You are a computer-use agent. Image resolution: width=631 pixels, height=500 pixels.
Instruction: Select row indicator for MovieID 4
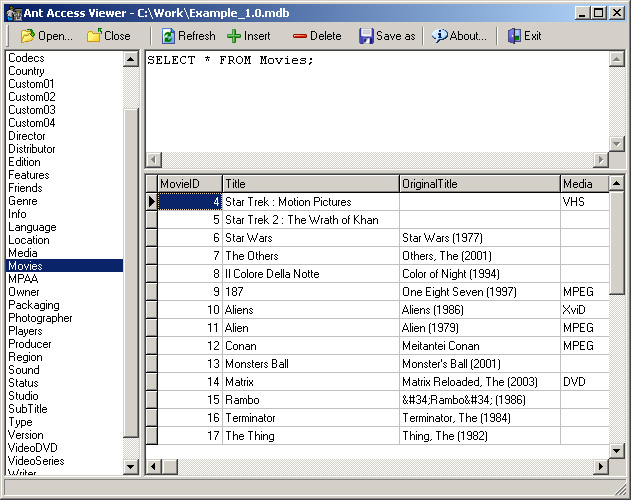click(x=152, y=202)
